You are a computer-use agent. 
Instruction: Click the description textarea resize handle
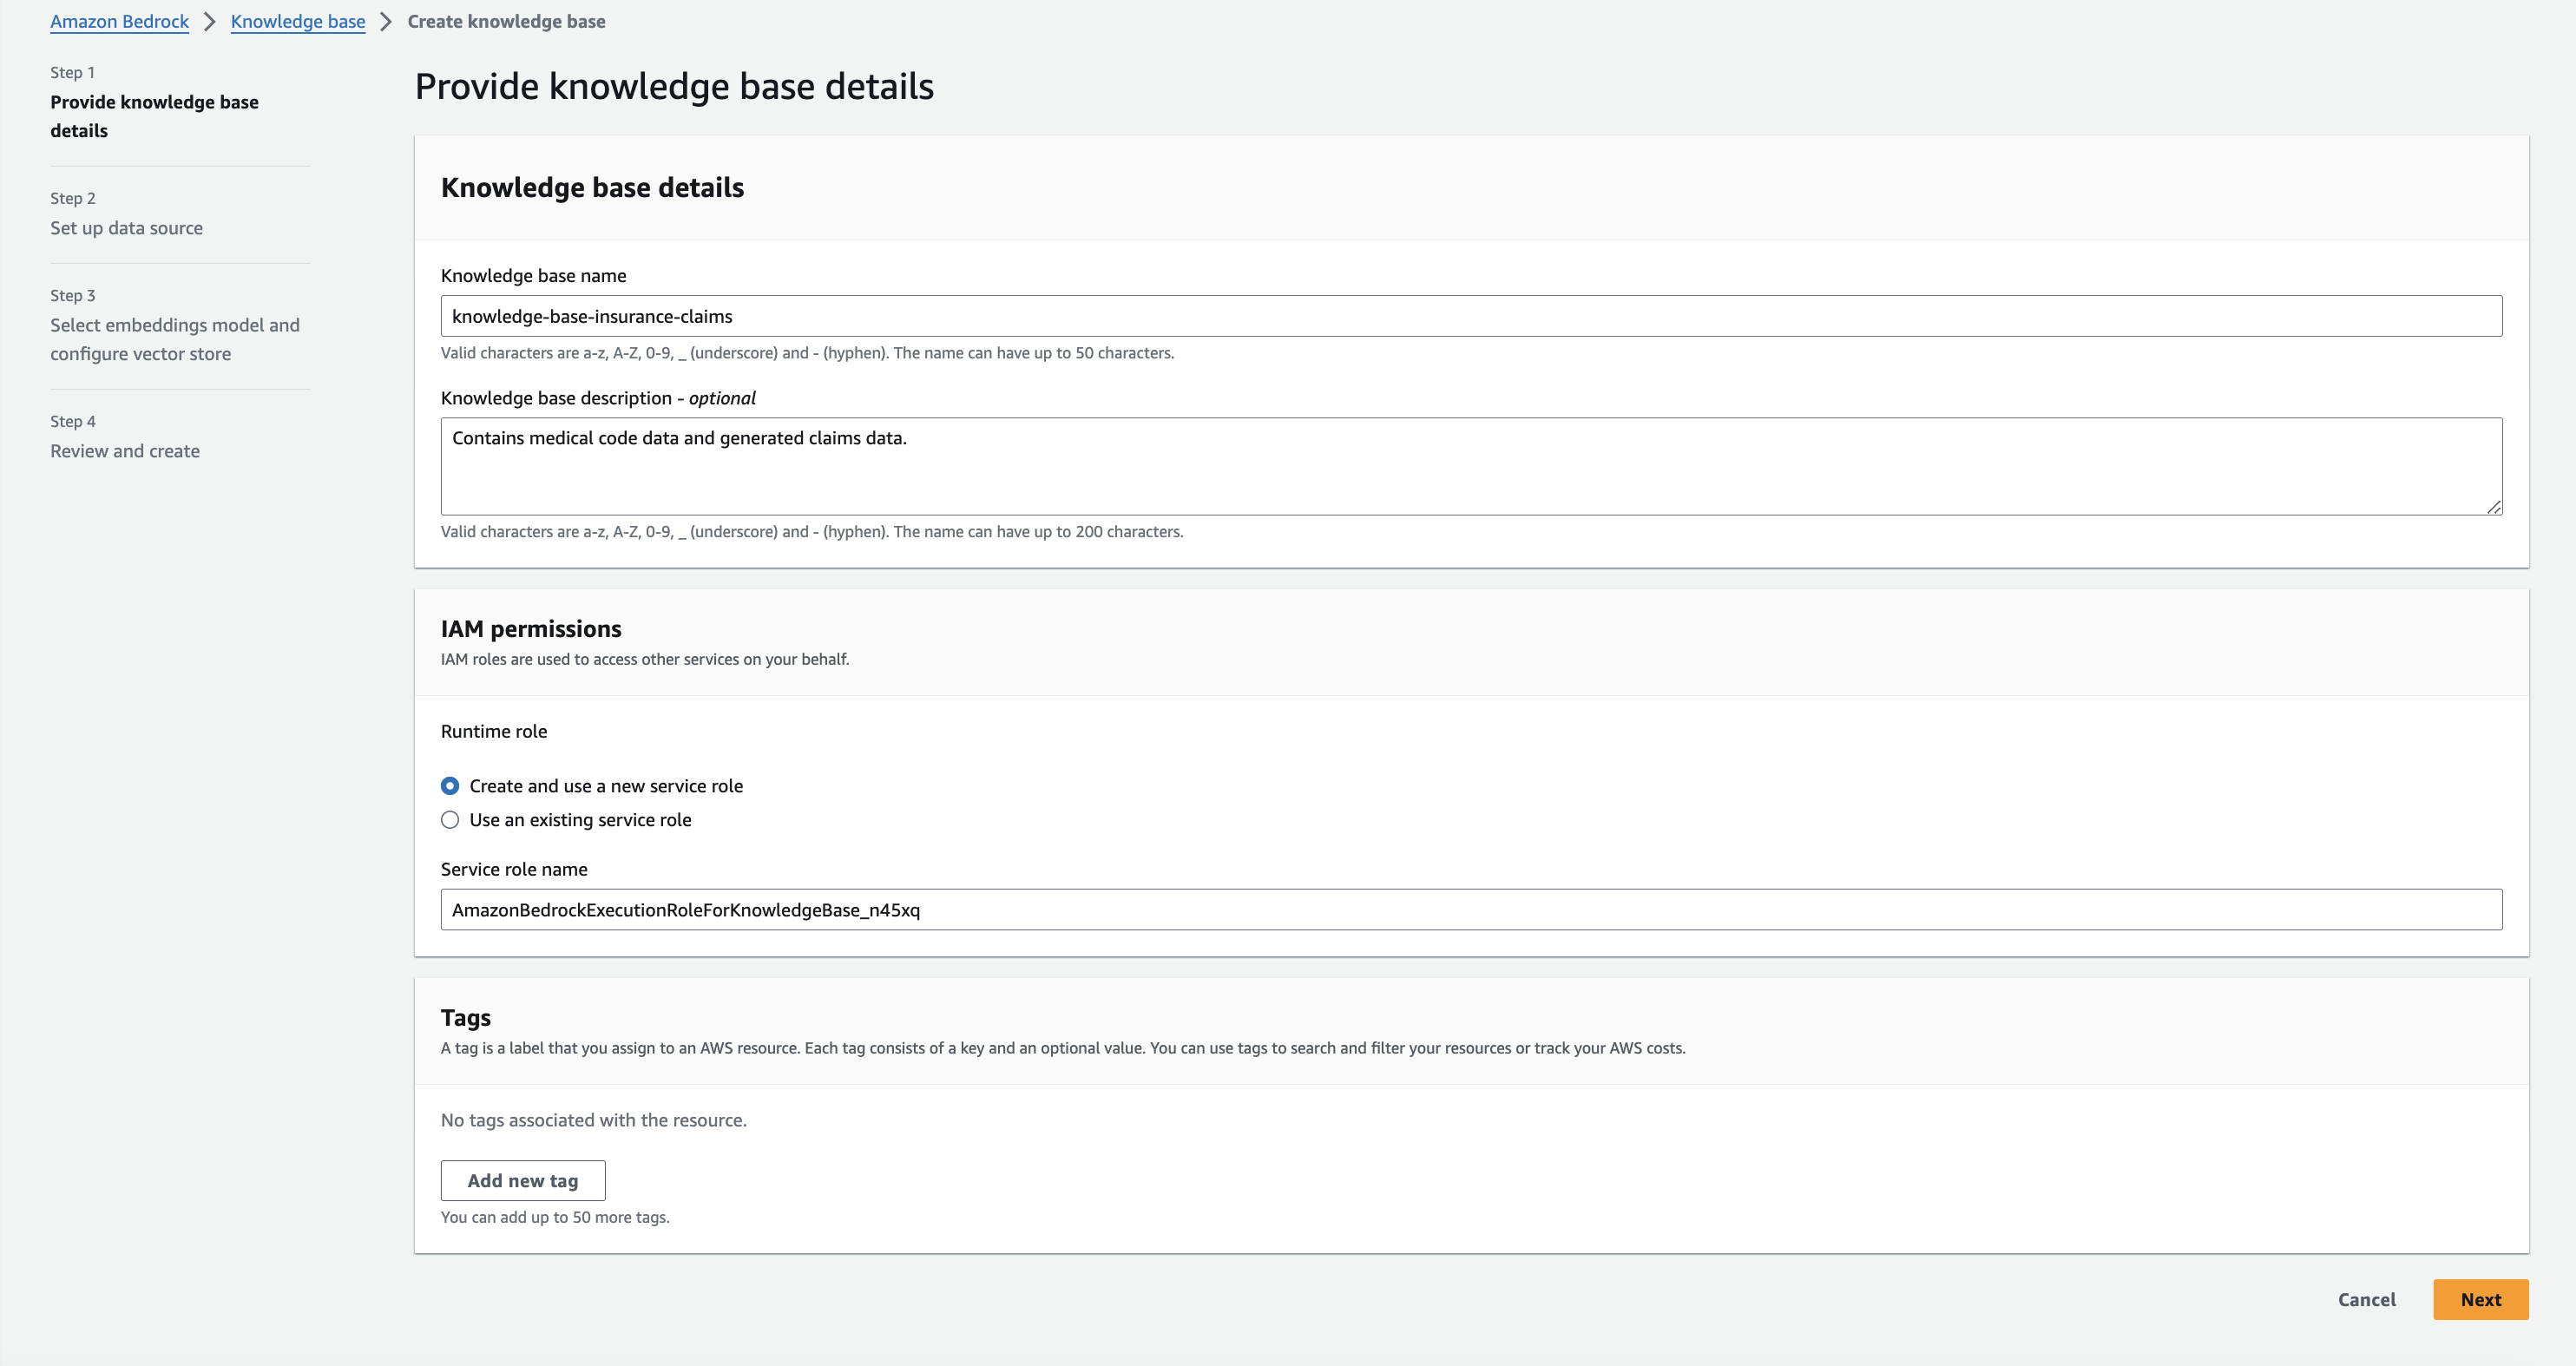point(2494,508)
